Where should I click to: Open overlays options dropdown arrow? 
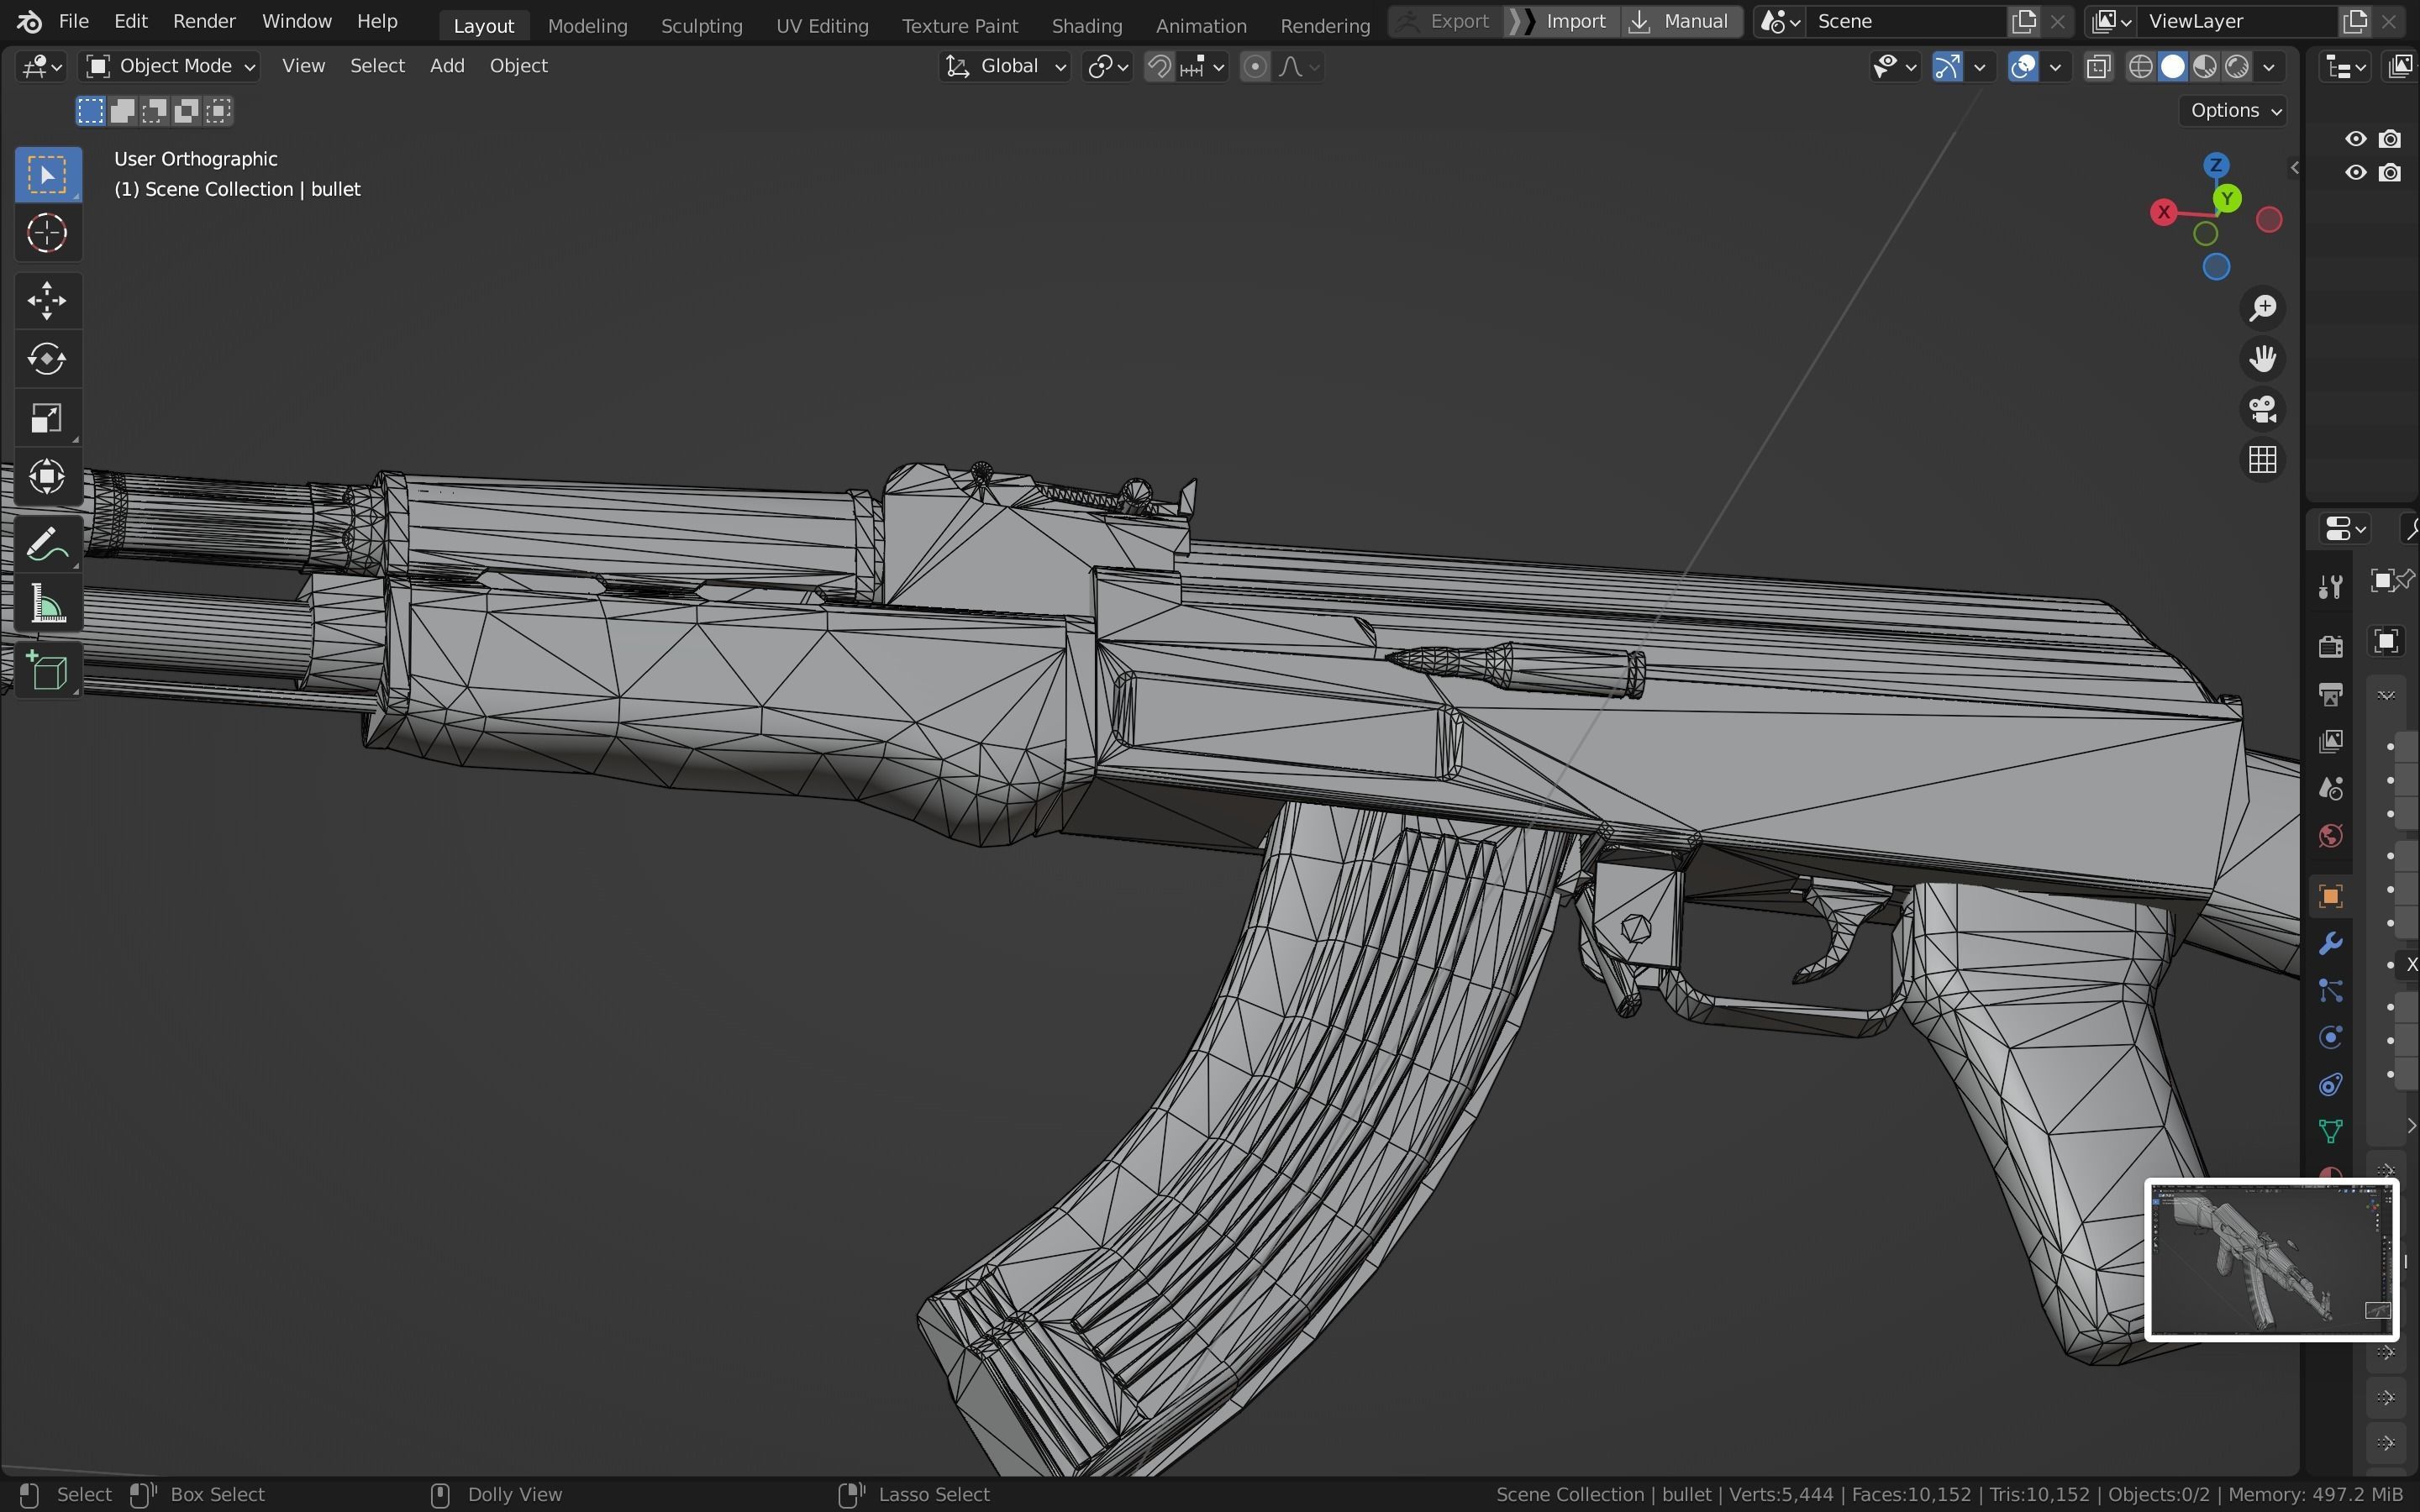[2055, 67]
